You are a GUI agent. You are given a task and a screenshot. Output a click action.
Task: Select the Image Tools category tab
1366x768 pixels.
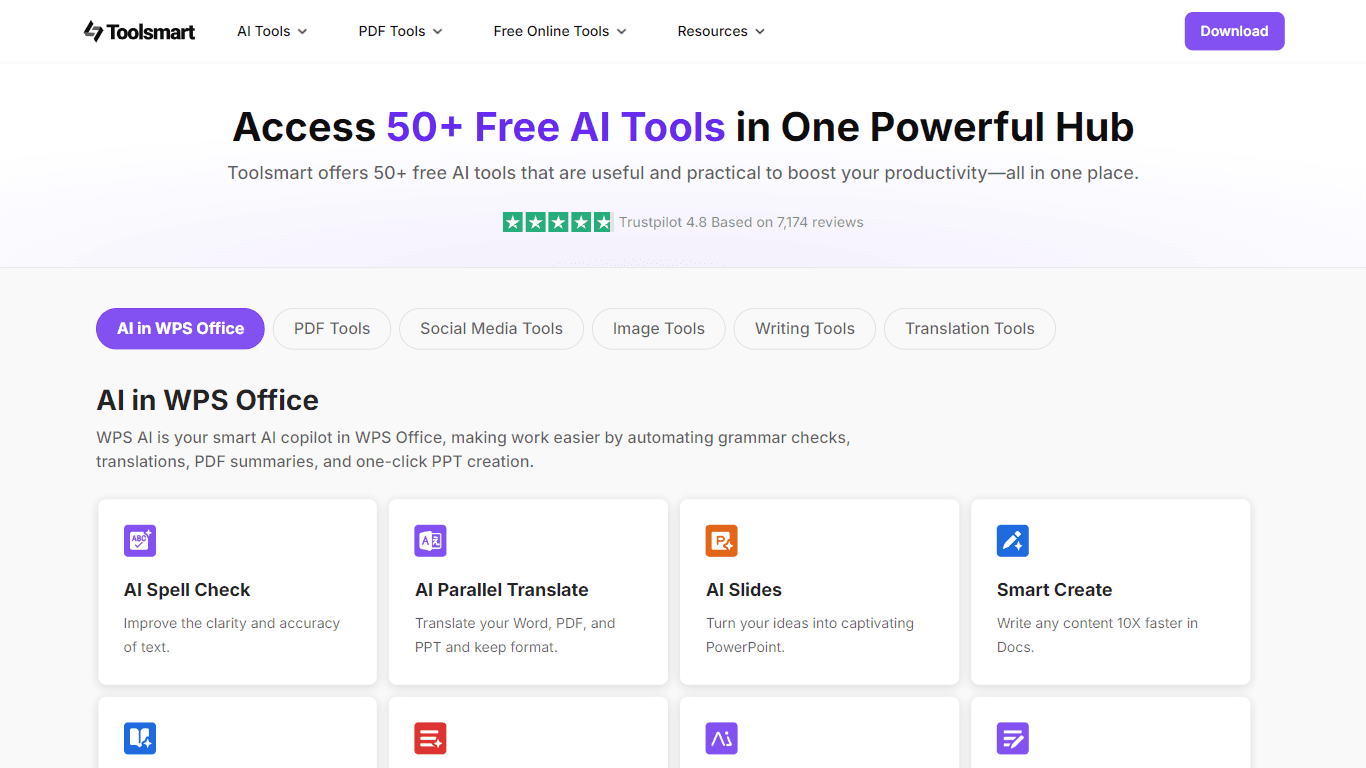(x=659, y=329)
